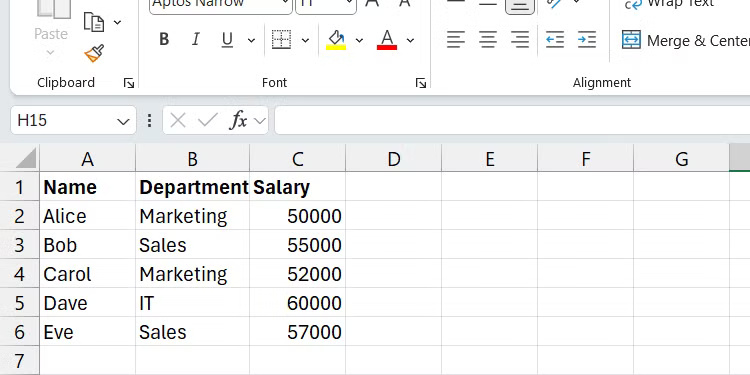Click Marketing in Alice's row

[x=192, y=216]
